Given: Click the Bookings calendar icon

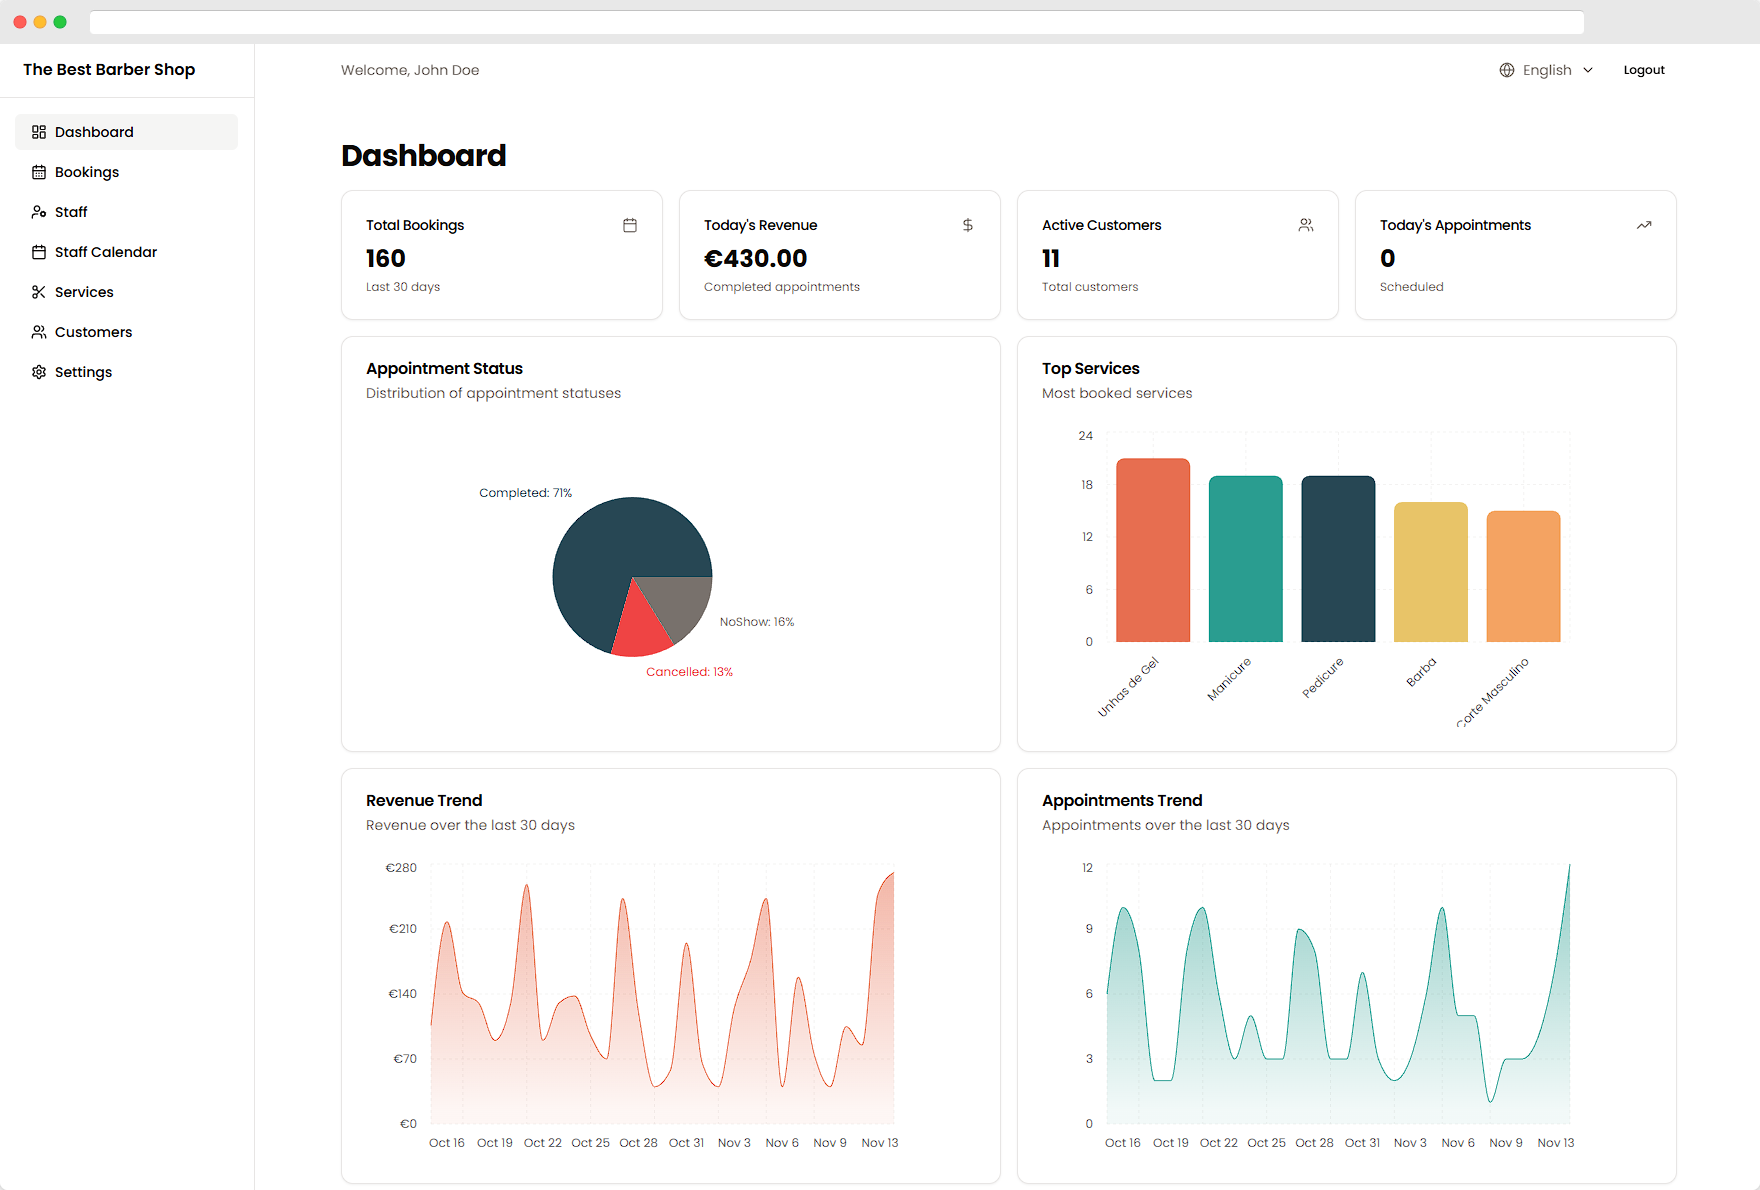Looking at the screenshot, I should click(38, 171).
